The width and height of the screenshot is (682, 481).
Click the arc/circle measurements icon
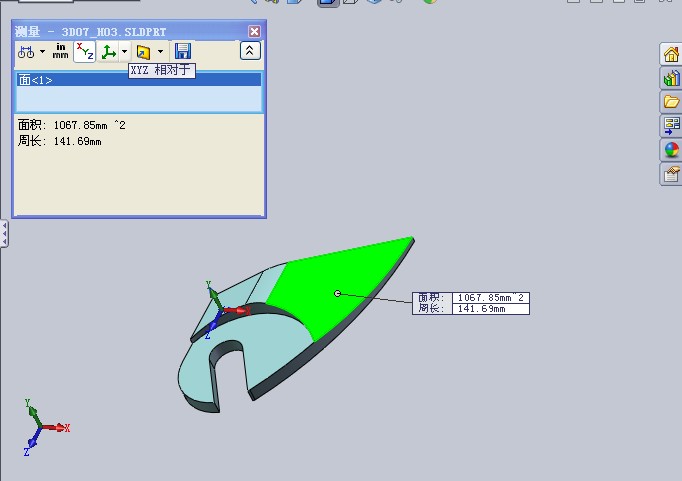click(x=26, y=51)
